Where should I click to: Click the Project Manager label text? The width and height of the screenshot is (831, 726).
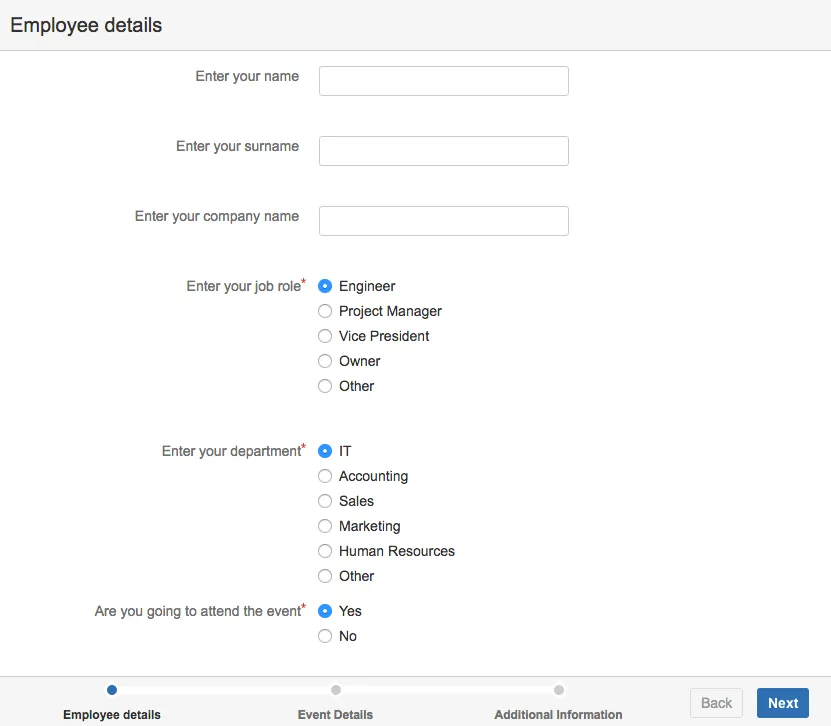coord(391,312)
